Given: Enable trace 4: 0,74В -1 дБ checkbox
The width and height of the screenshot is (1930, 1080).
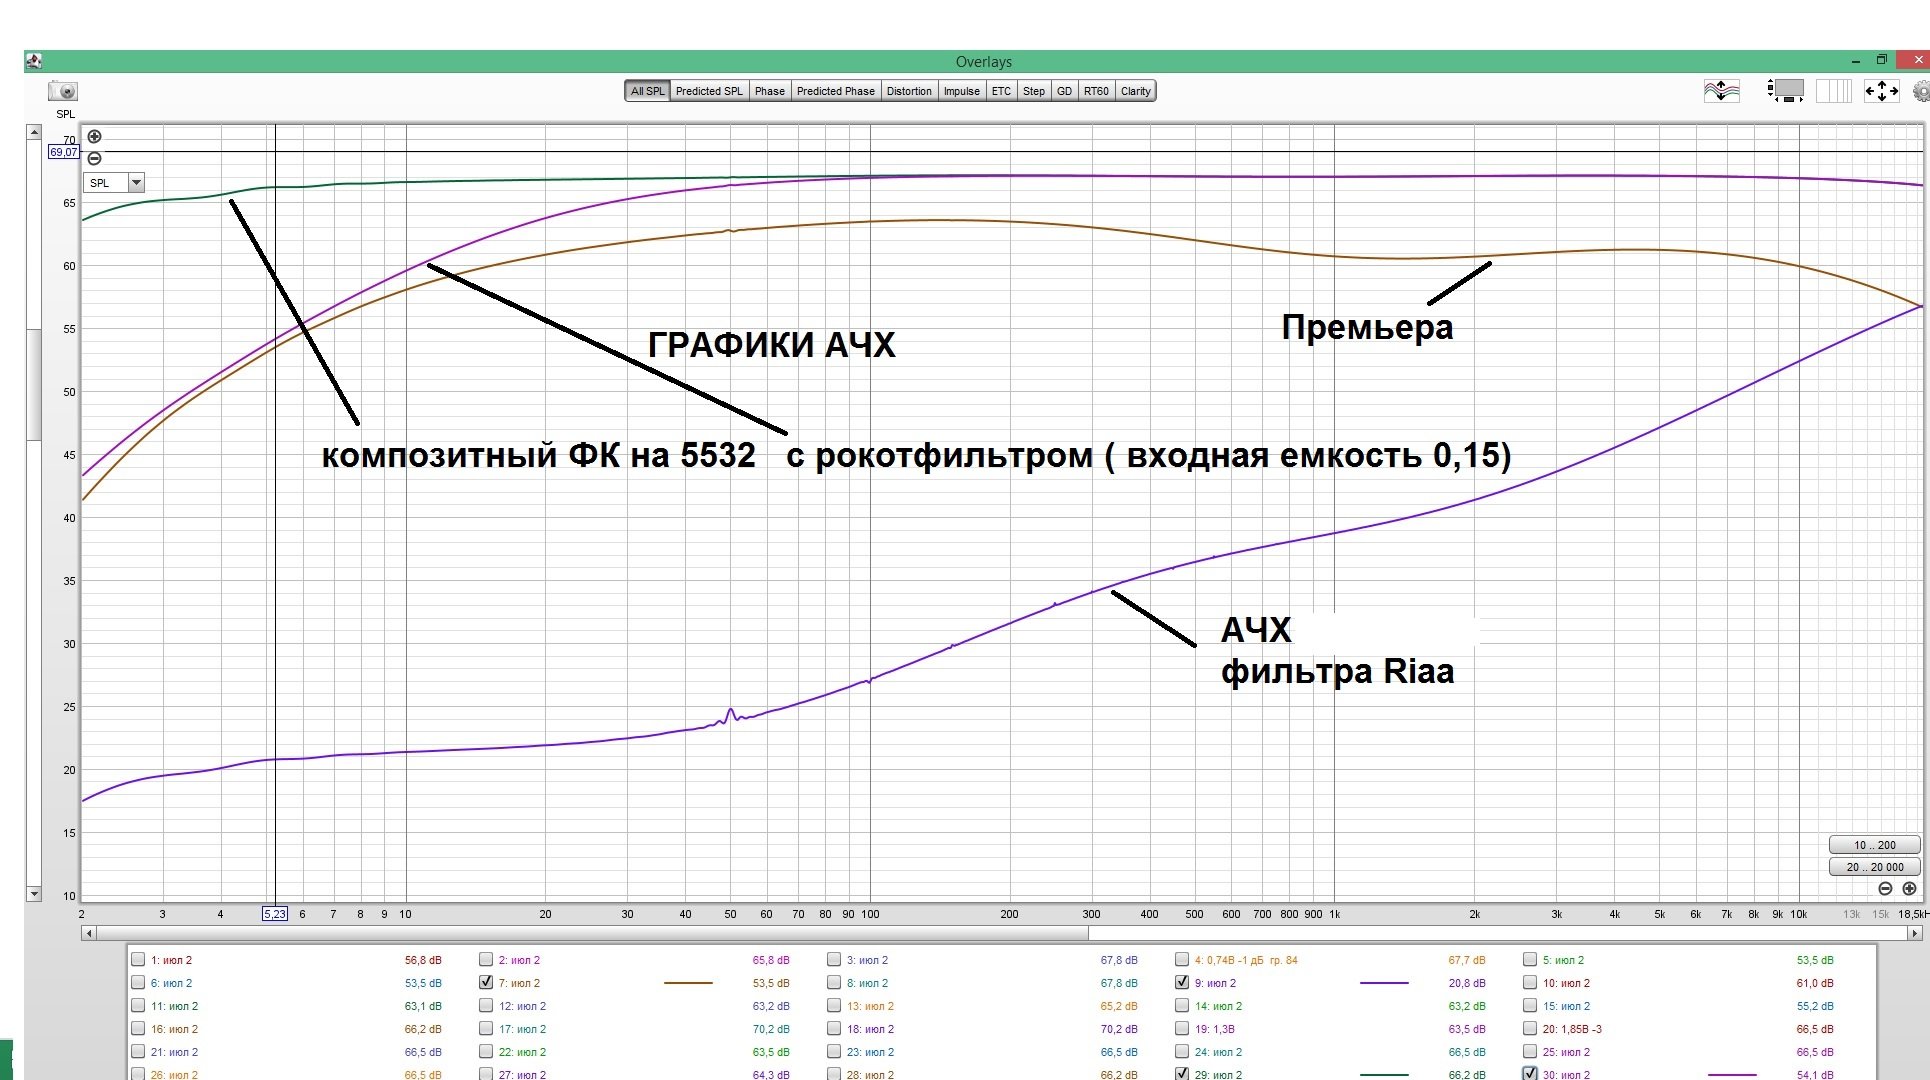Looking at the screenshot, I should (x=1182, y=959).
